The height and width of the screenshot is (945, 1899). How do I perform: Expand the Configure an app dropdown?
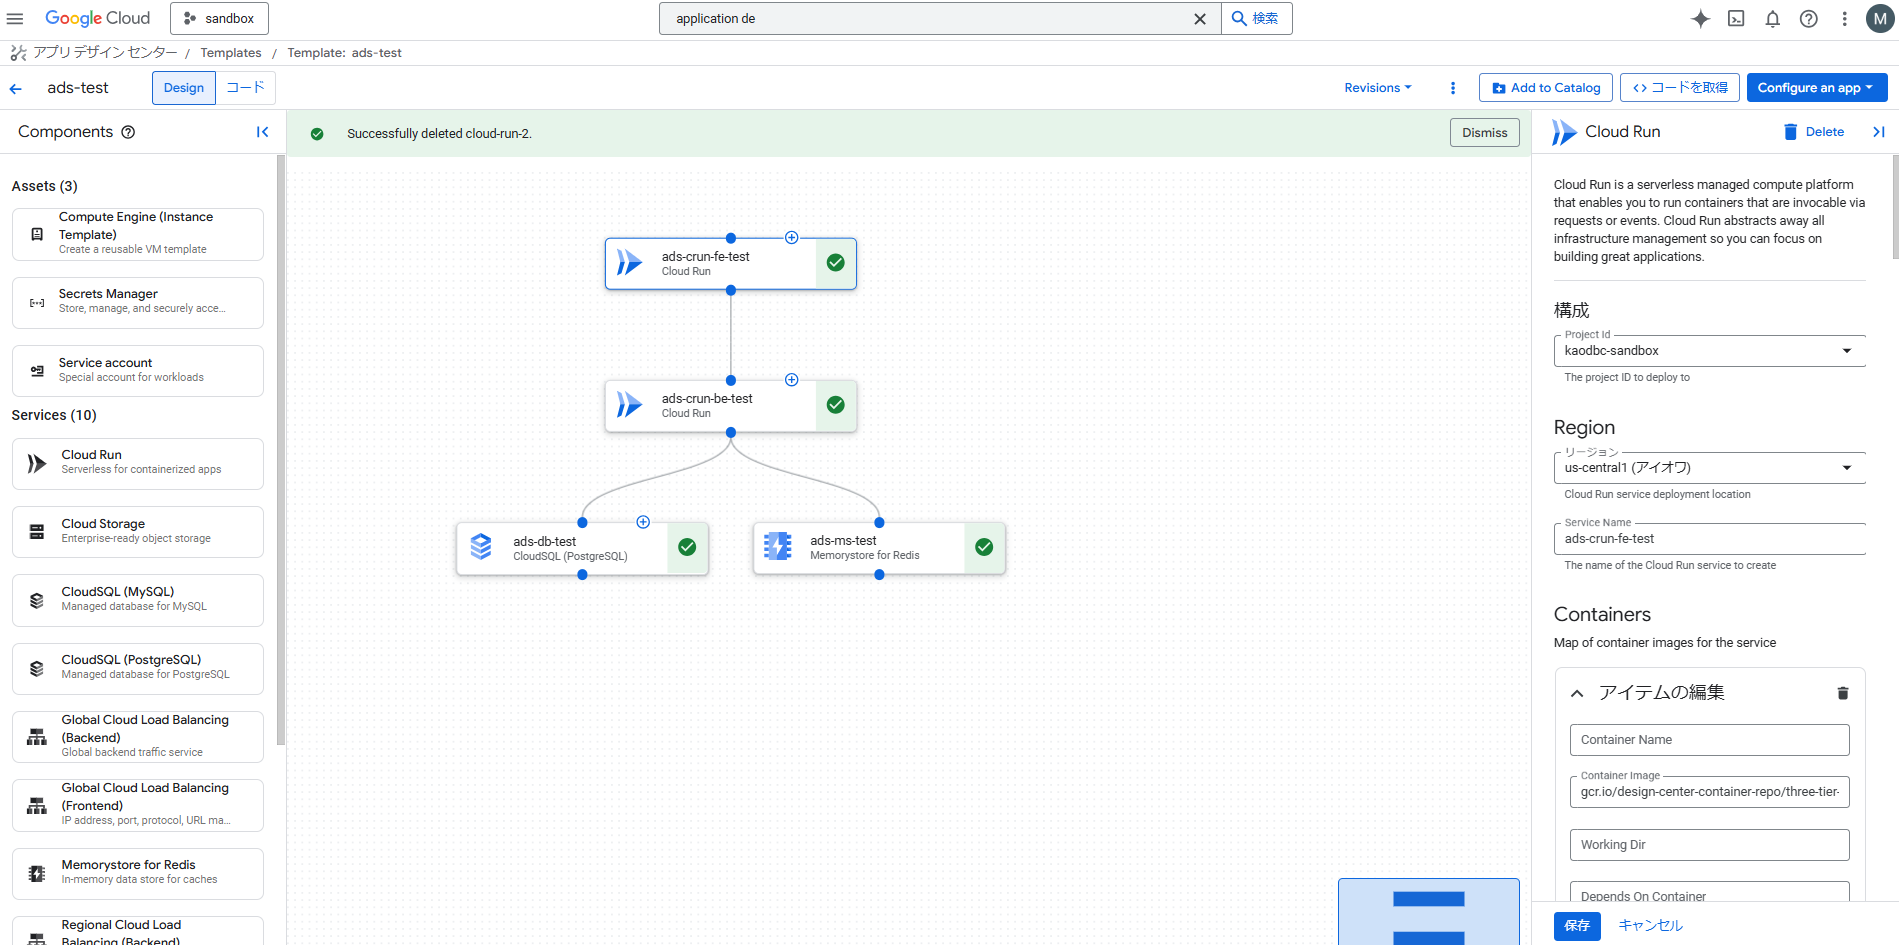tap(1816, 88)
